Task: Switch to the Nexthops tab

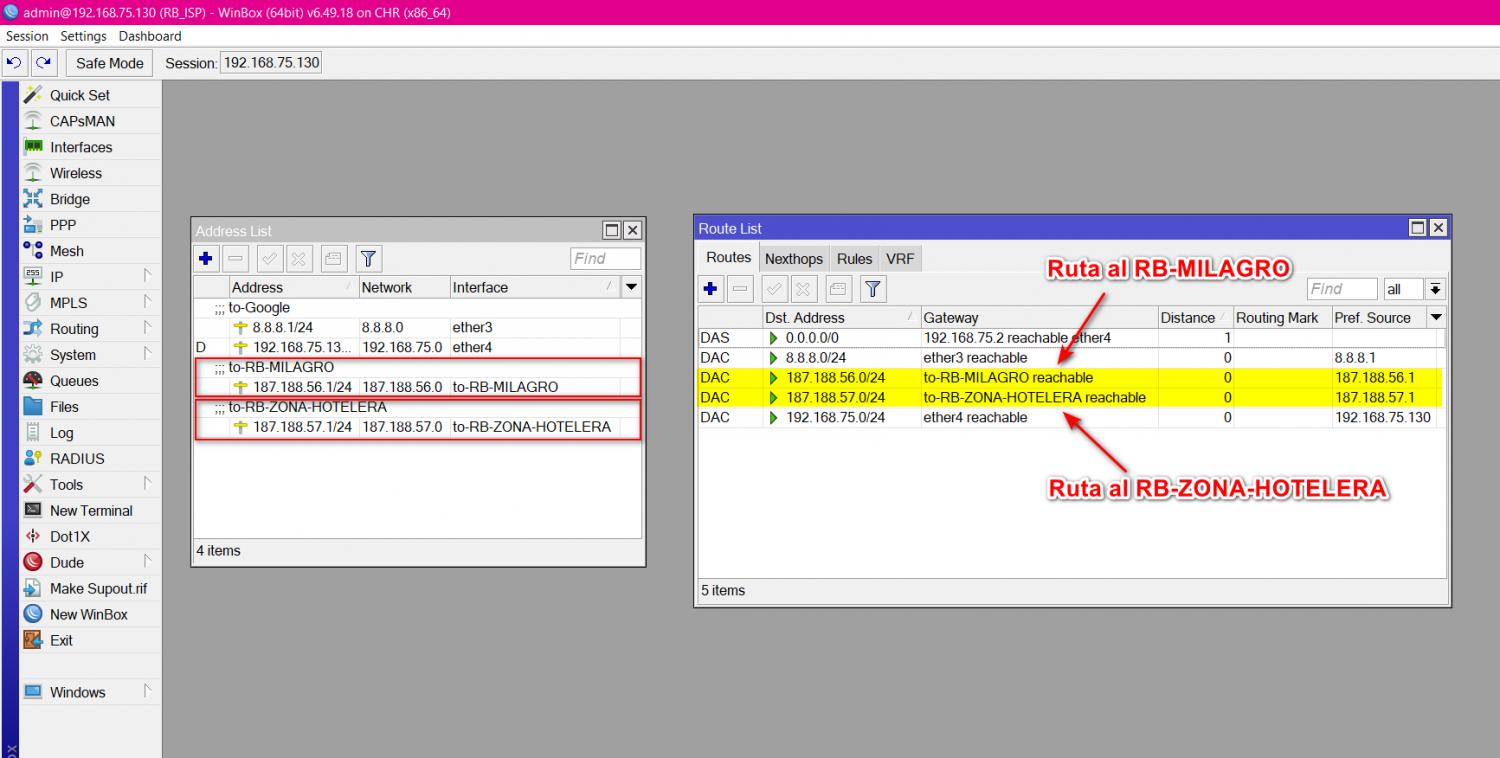Action: click(x=793, y=259)
